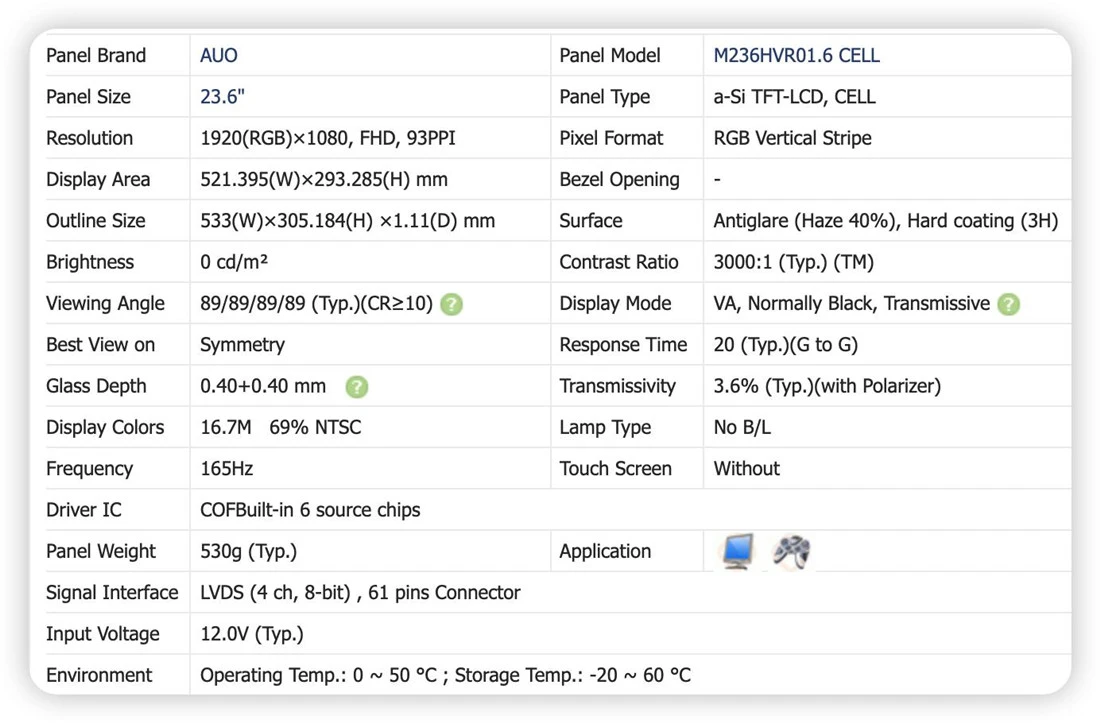The image size is (1100, 723).
Task: Click the Signal Interface label
Action: click(112, 593)
